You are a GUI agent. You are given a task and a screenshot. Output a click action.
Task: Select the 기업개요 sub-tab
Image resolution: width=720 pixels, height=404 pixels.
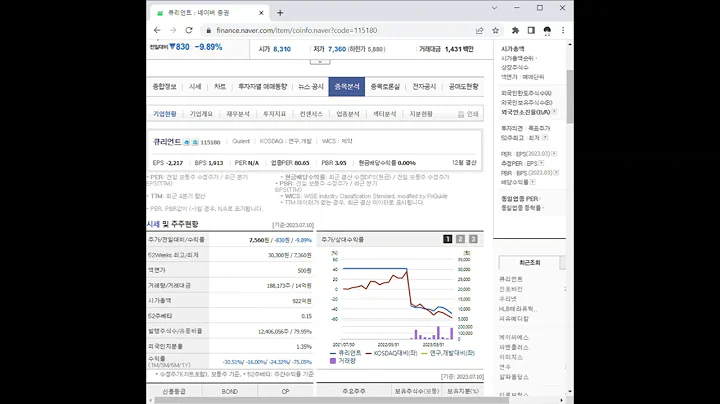click(201, 114)
